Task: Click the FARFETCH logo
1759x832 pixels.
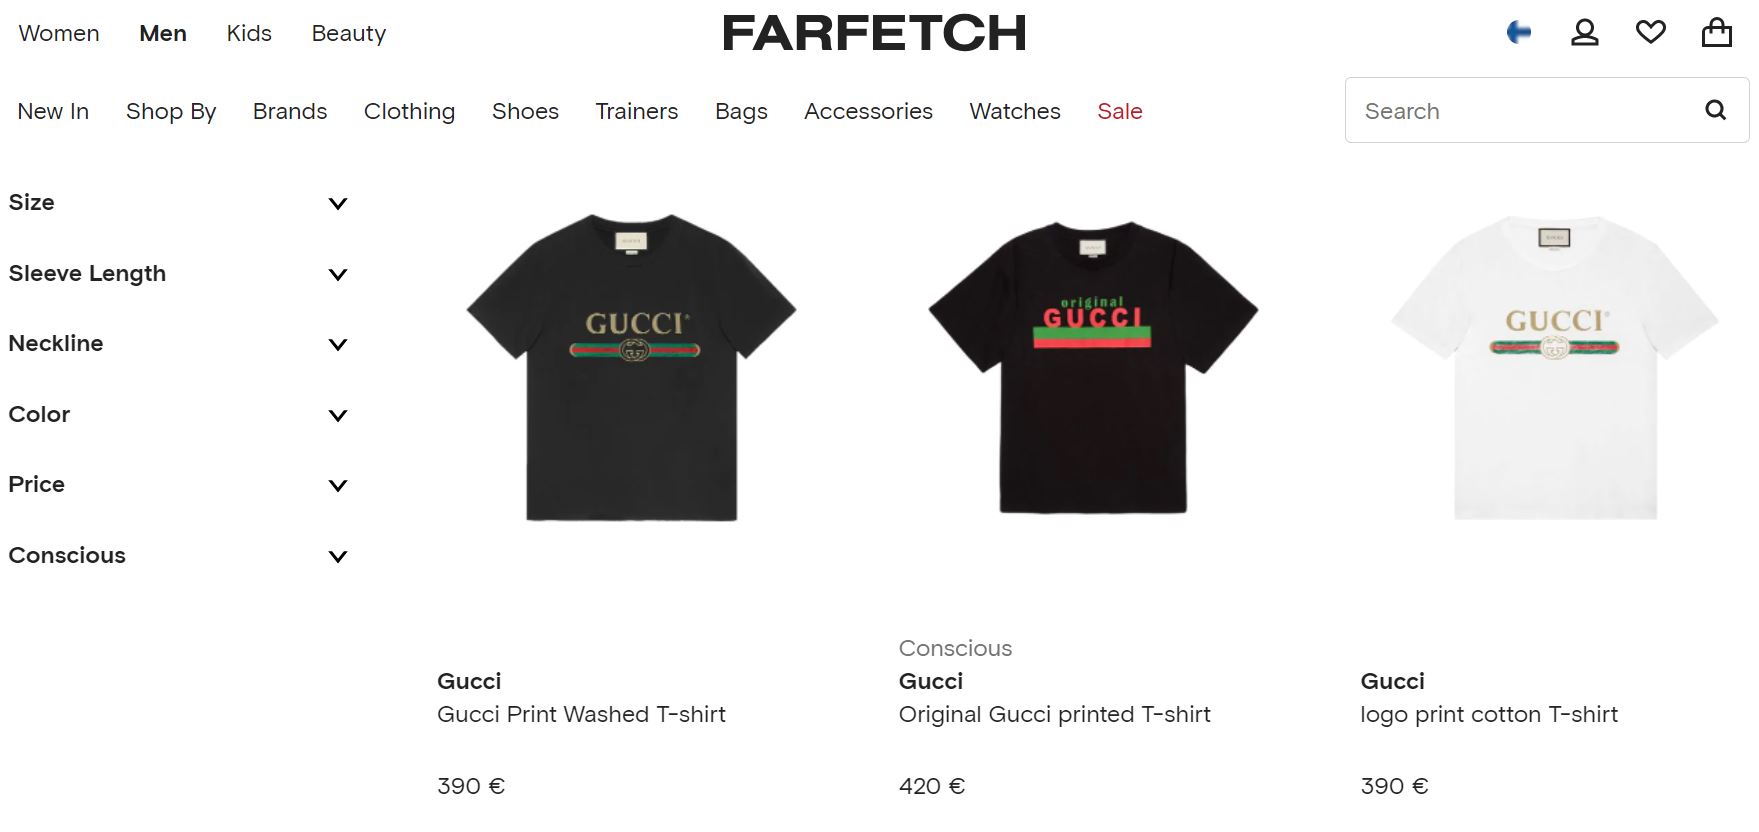Action: pos(874,33)
